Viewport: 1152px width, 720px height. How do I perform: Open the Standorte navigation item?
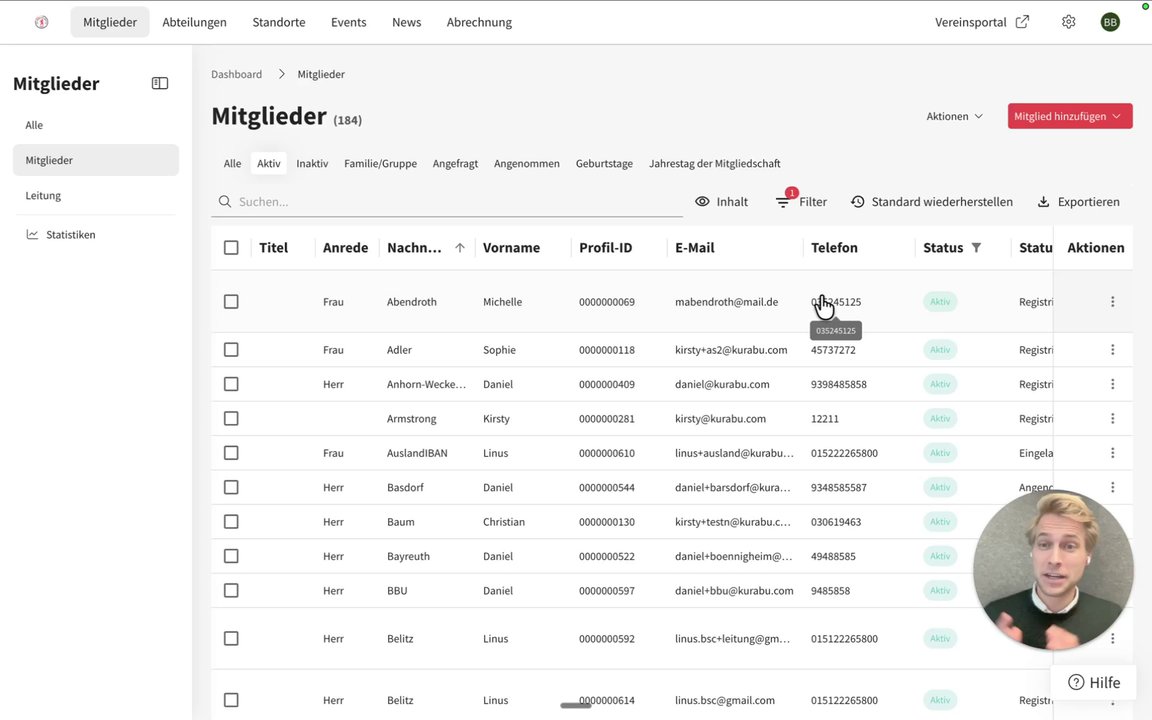tap(279, 22)
